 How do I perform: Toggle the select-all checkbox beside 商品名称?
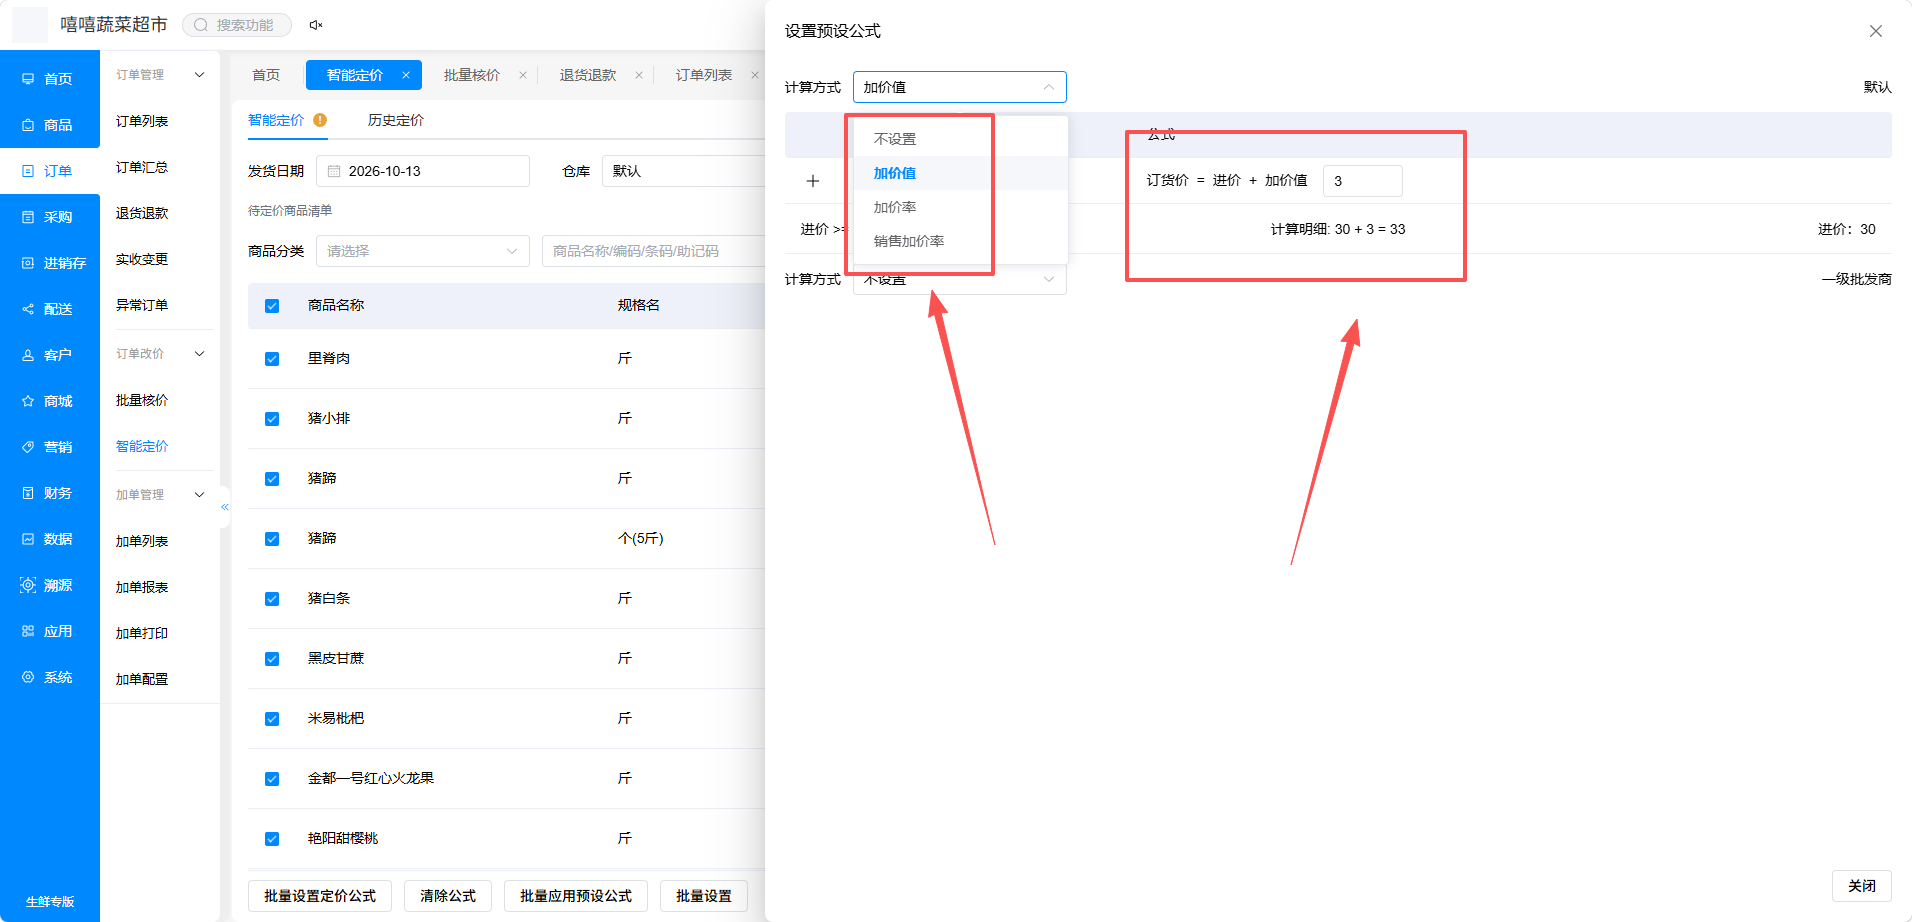(272, 306)
